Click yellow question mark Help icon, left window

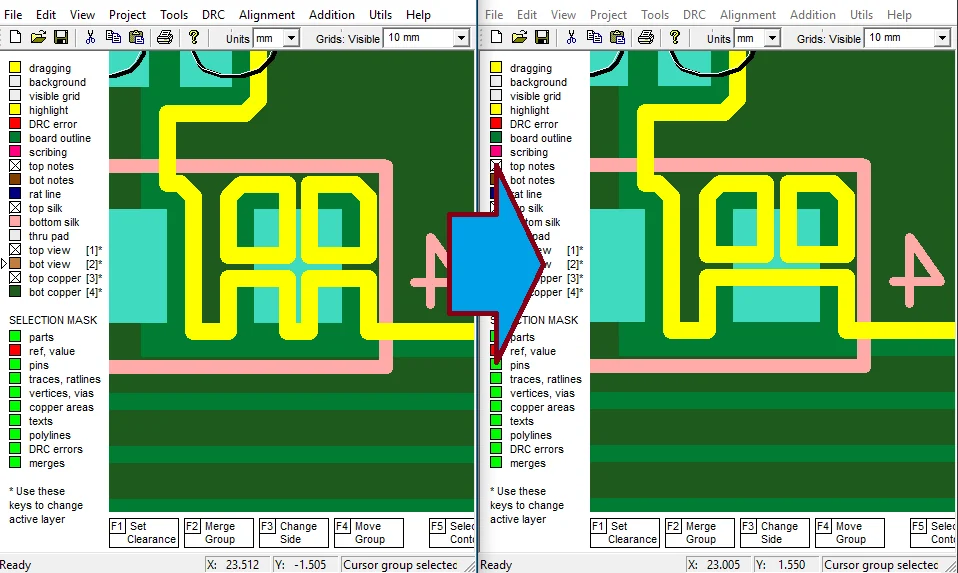point(194,38)
